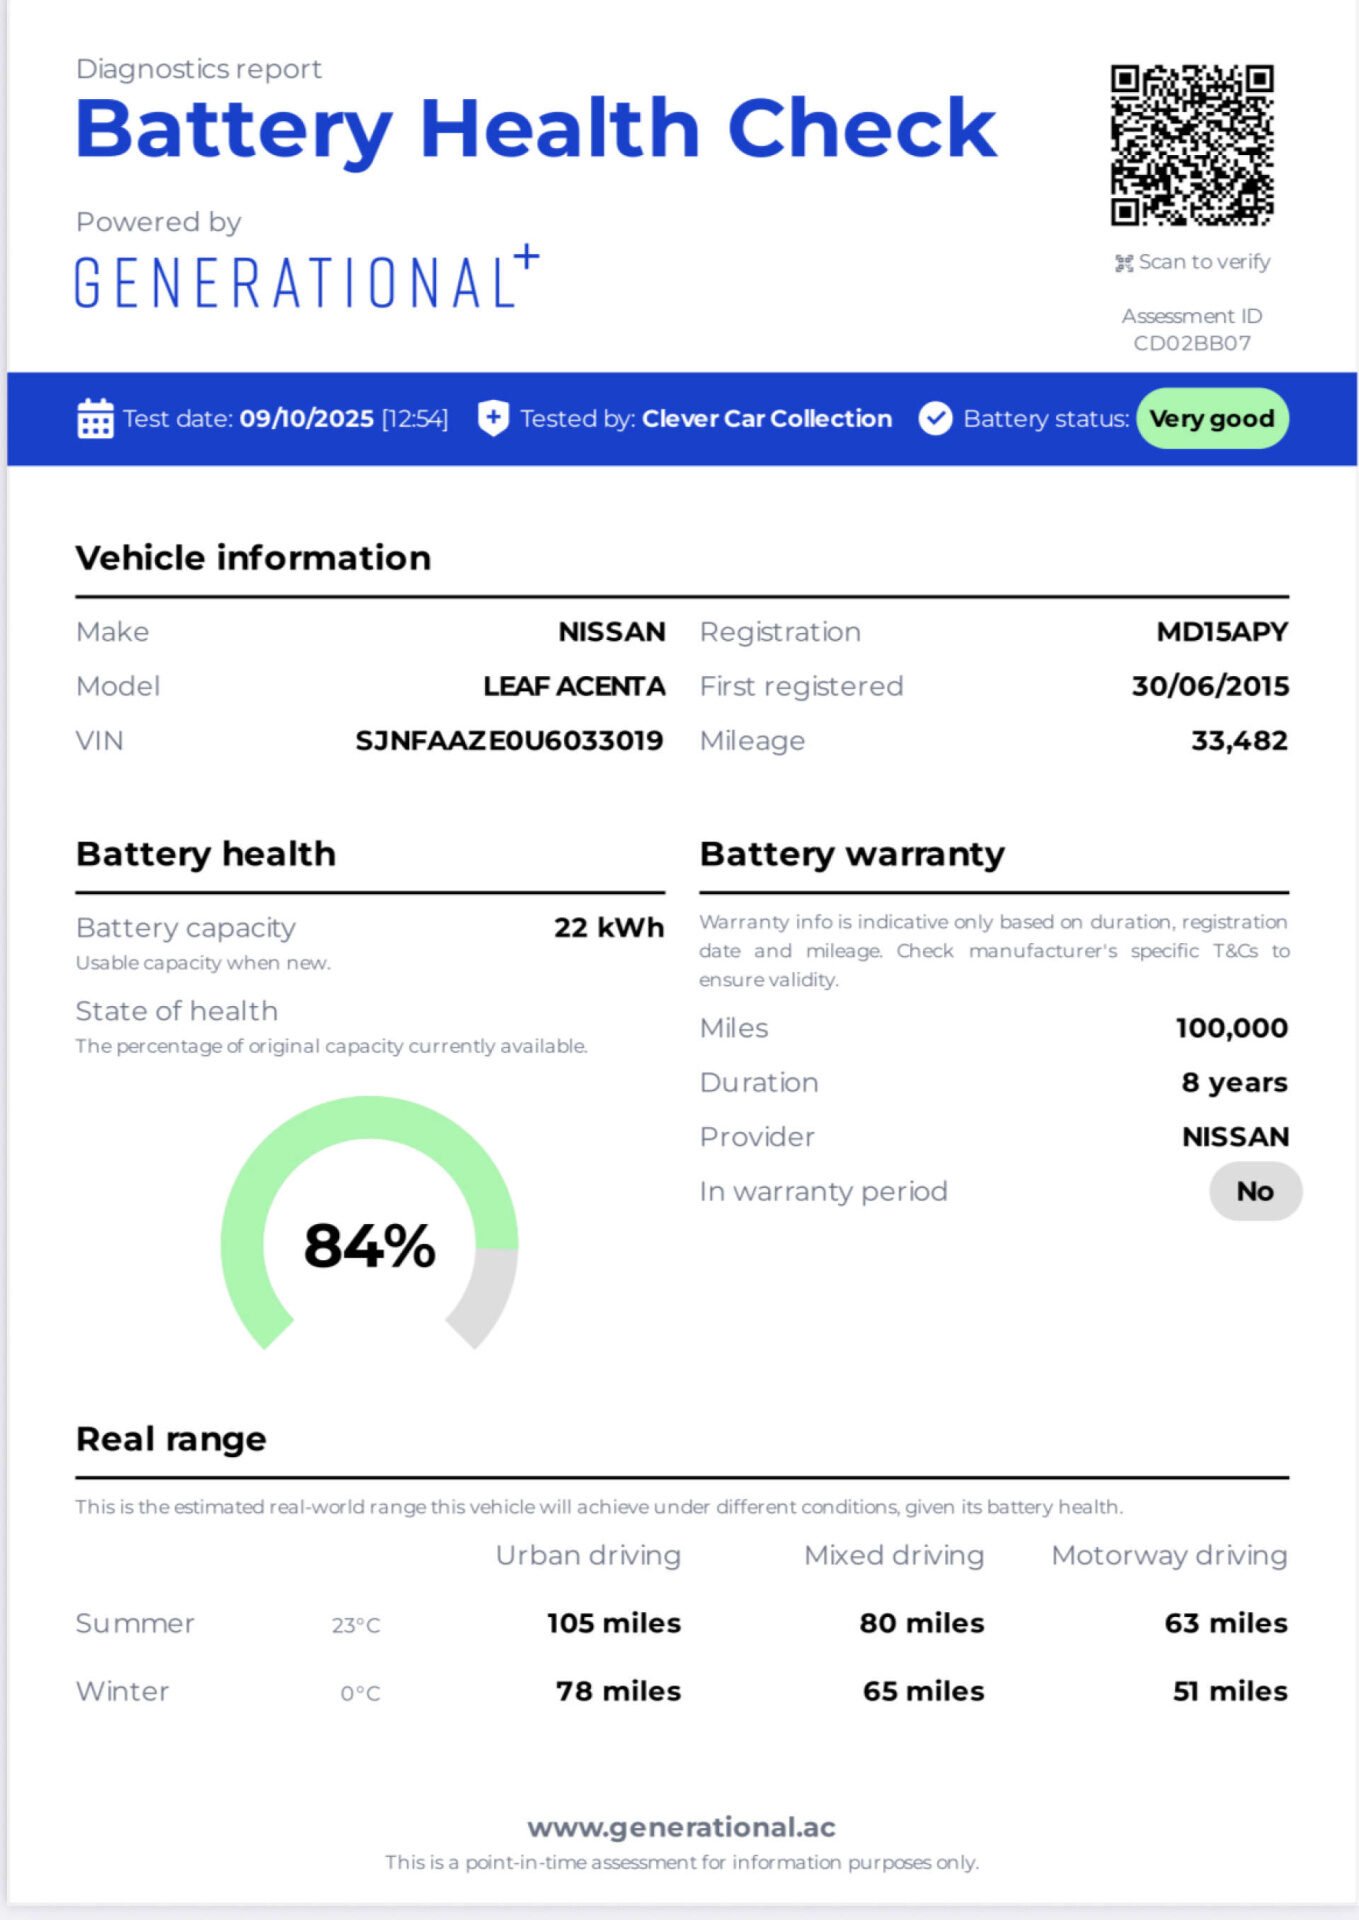Click the calendar icon beside Test date
The width and height of the screenshot is (1359, 1920).
95,418
